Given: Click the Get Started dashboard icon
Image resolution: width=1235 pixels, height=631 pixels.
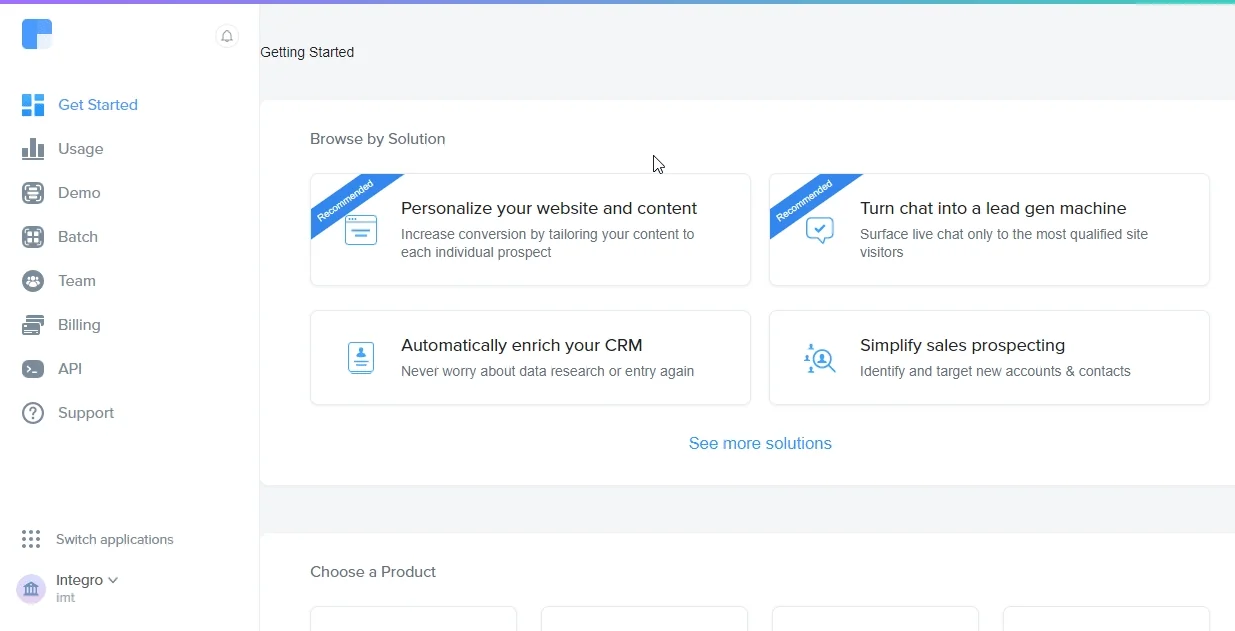Looking at the screenshot, I should pos(33,105).
